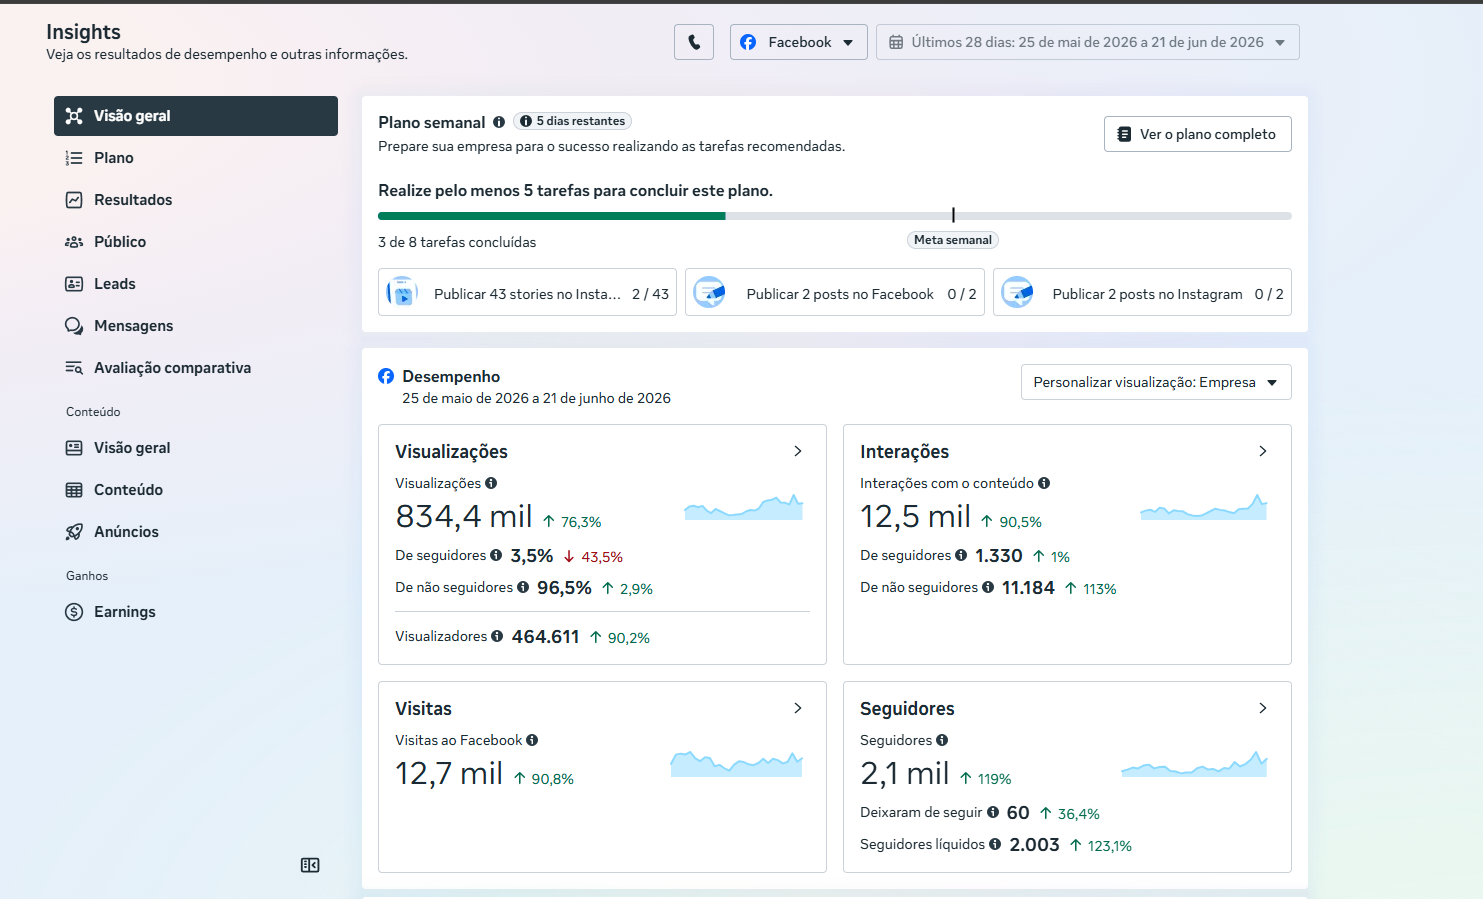
Task: Click the Leads contact card icon
Action: coord(74,284)
